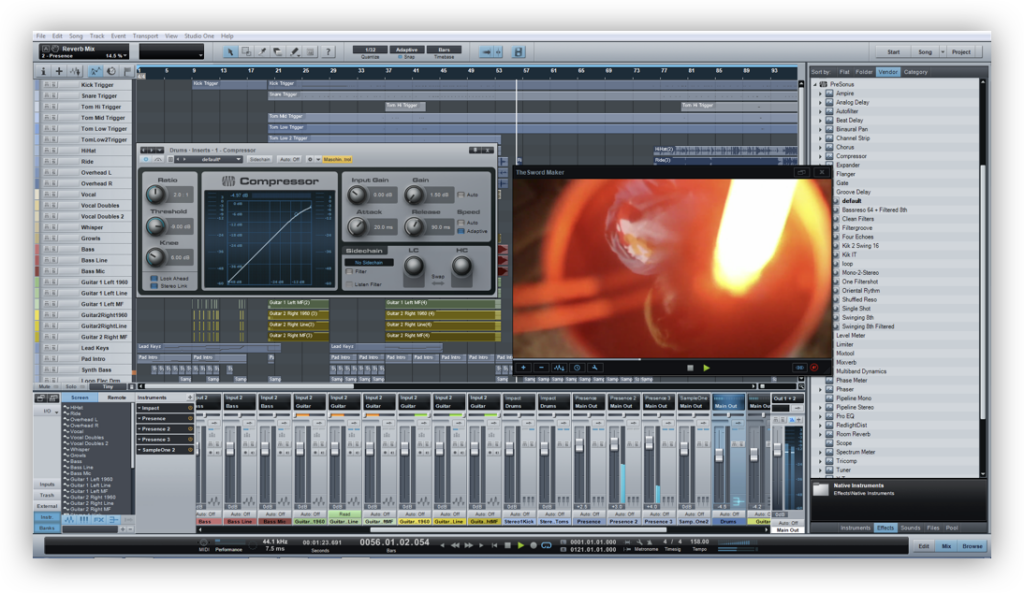Switch browser to Effects tab
Image resolution: width=1024 pixels, height=593 pixels.
885,528
